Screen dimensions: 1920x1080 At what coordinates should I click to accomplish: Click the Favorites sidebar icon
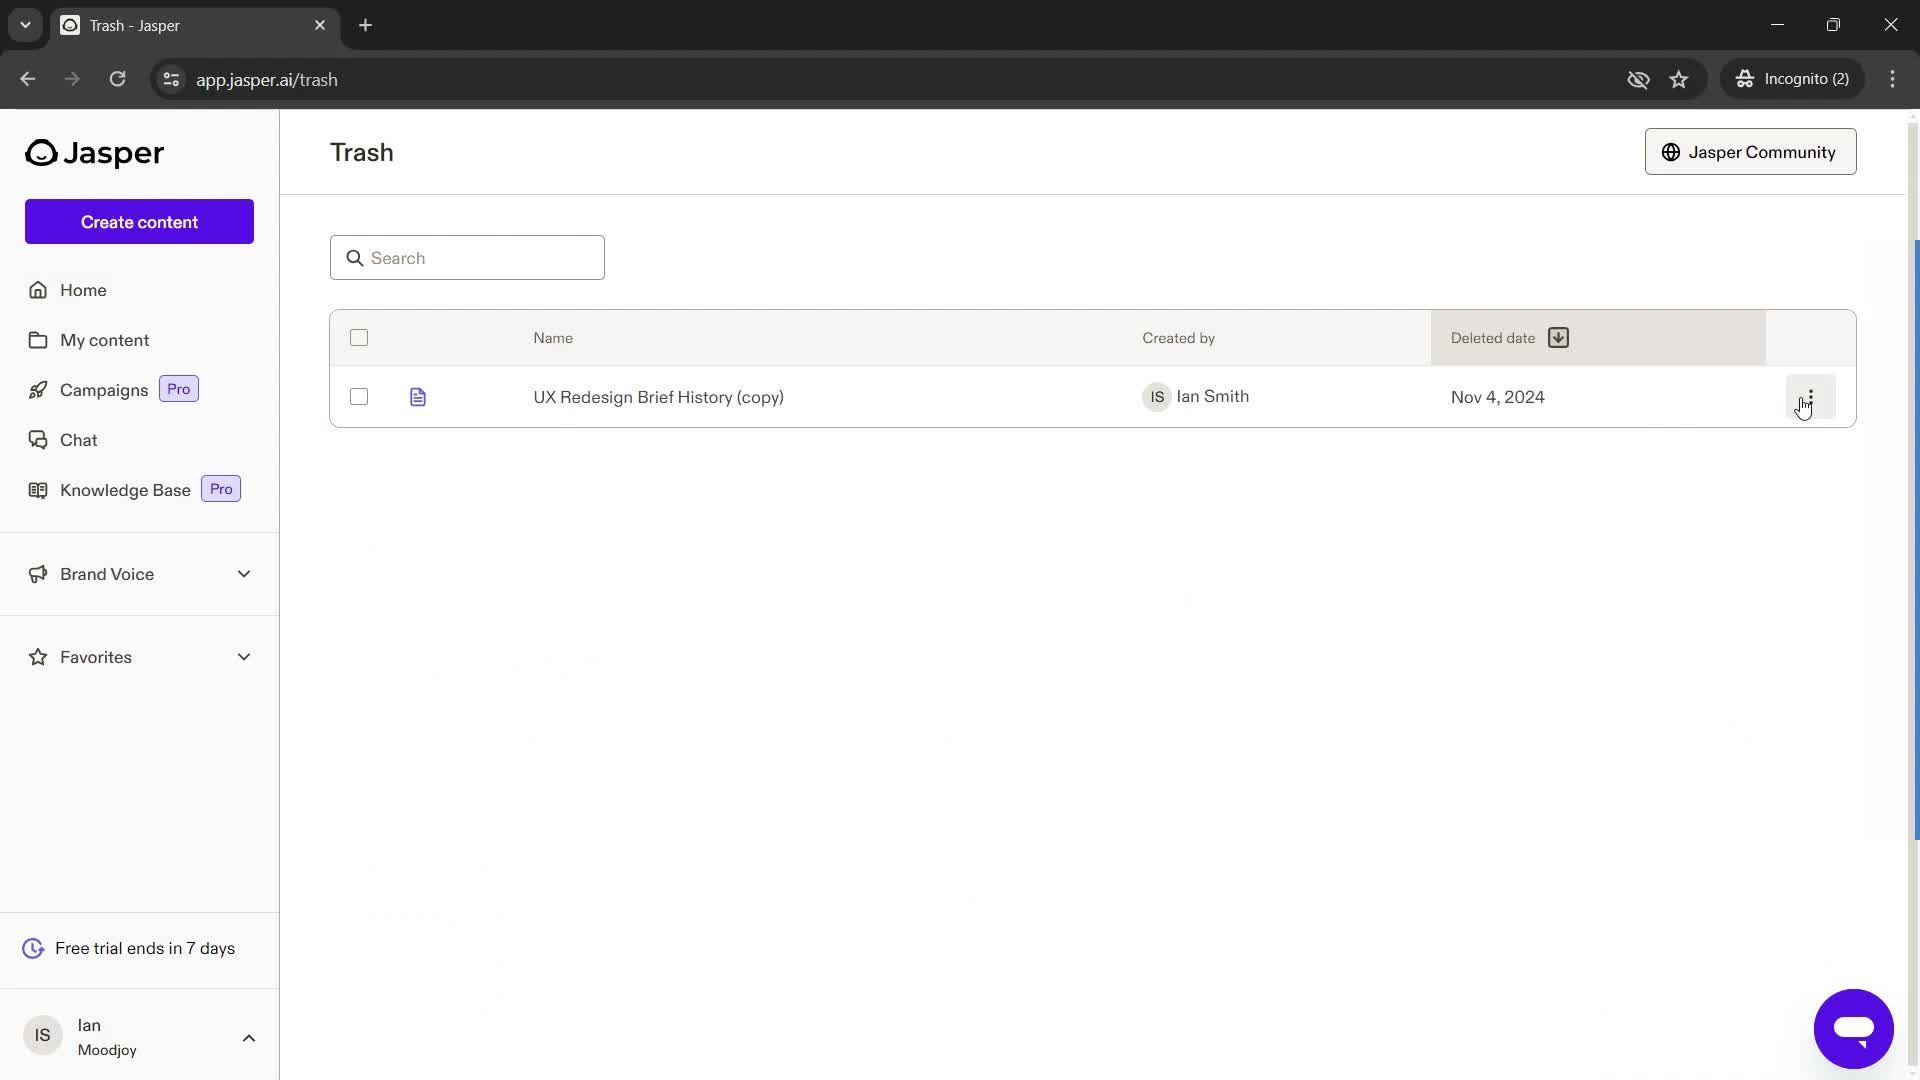(x=37, y=657)
